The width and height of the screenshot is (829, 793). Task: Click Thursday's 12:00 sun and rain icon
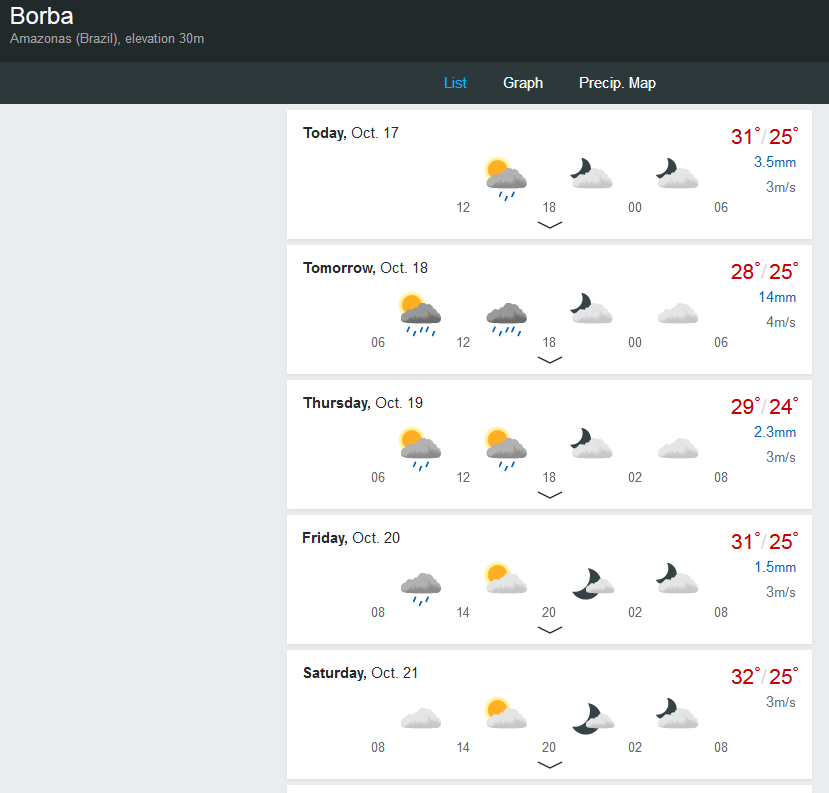506,448
